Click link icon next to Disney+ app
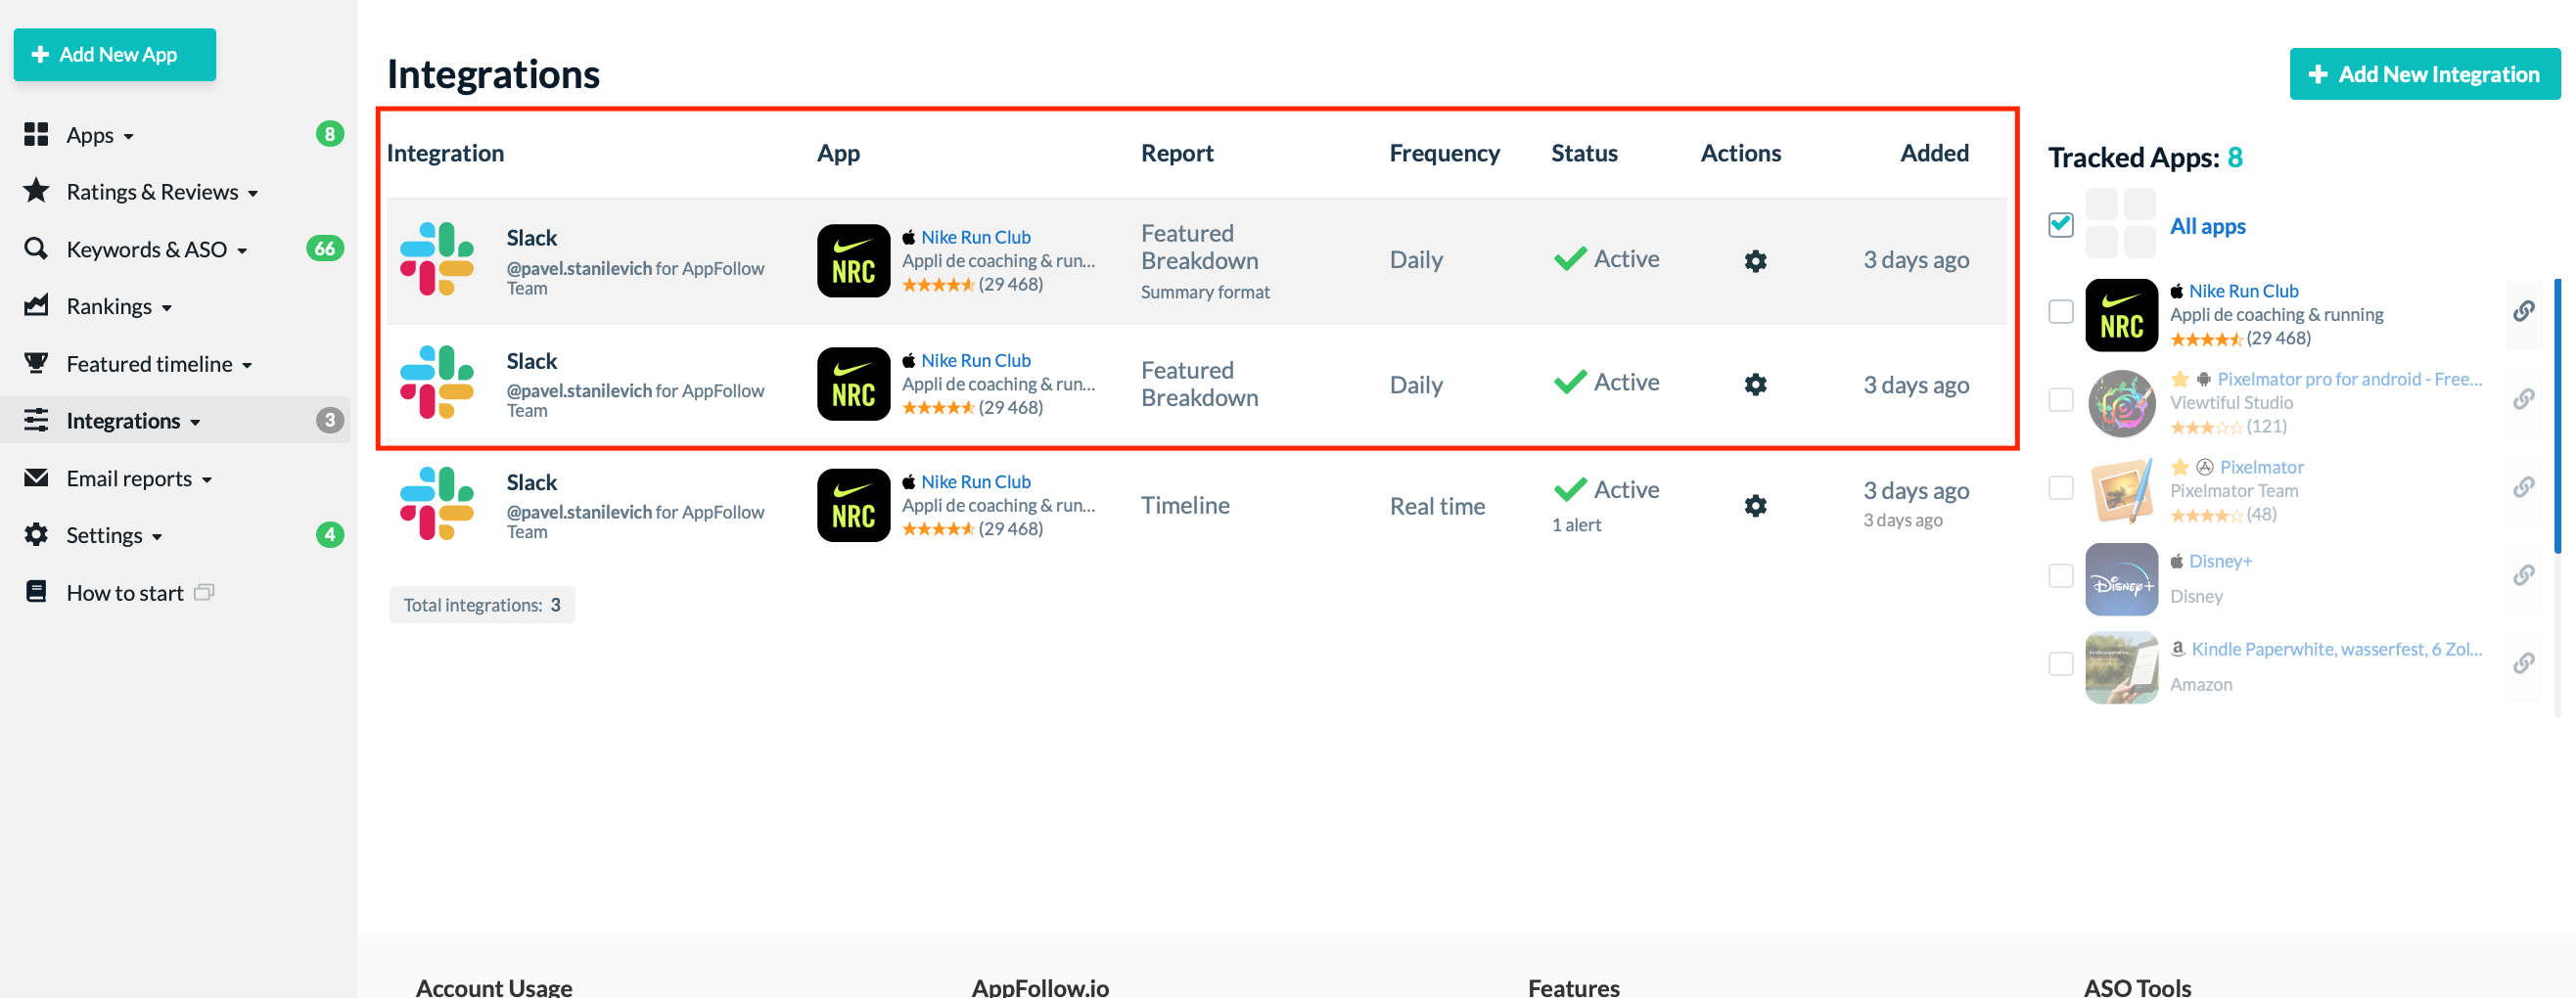This screenshot has height=998, width=2576. pyautogui.click(x=2523, y=575)
